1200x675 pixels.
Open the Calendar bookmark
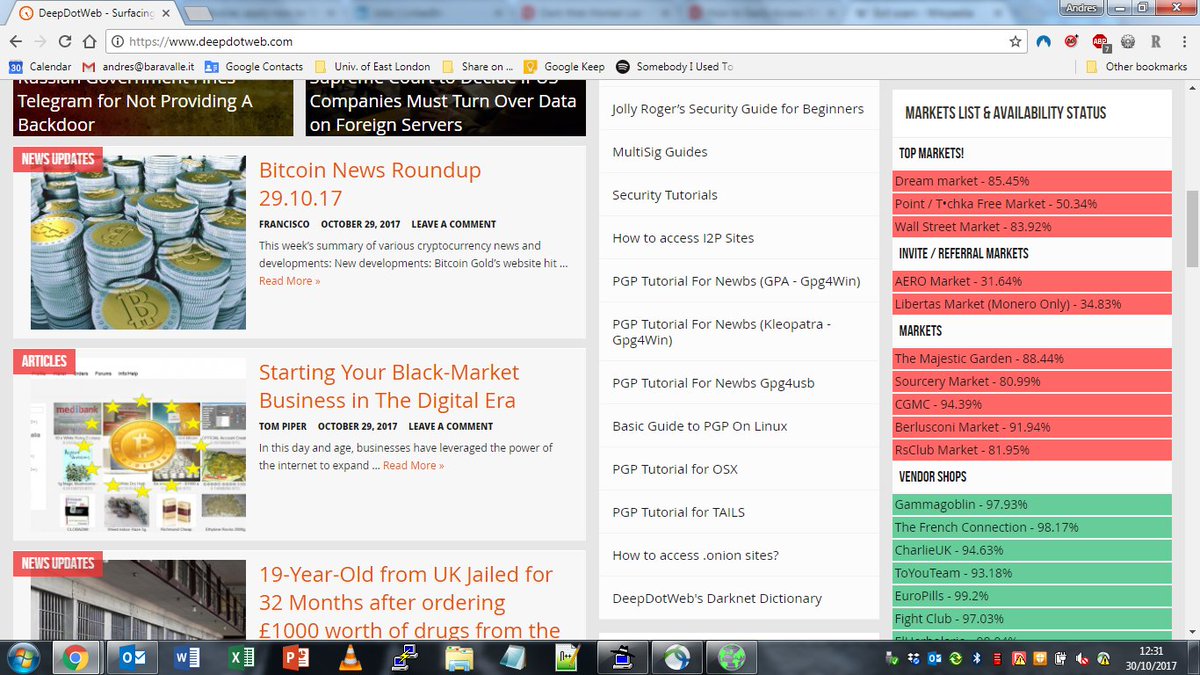(40, 67)
